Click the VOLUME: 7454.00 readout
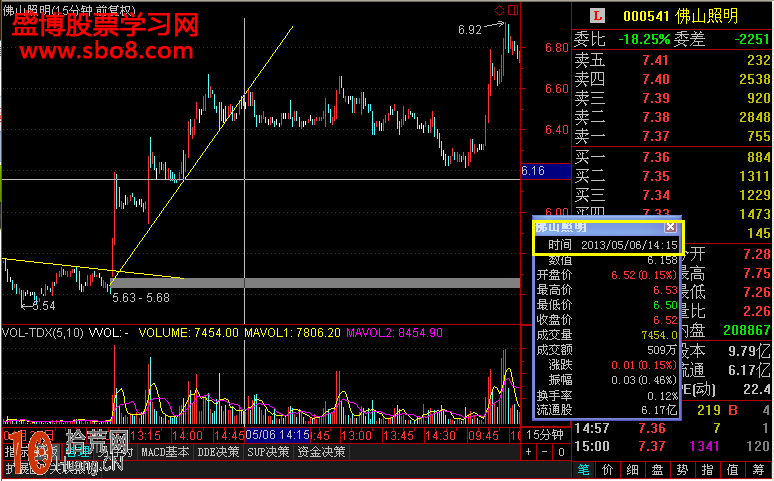This screenshot has width=774, height=481. (x=189, y=333)
